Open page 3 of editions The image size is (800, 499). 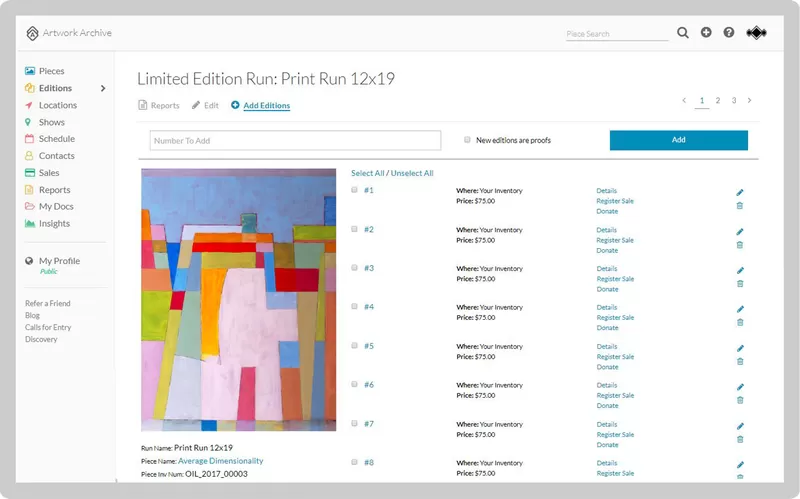point(734,101)
